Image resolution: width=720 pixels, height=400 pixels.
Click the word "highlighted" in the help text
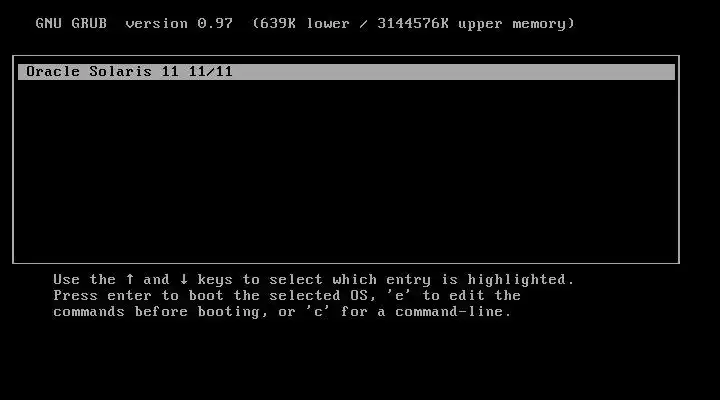517,280
